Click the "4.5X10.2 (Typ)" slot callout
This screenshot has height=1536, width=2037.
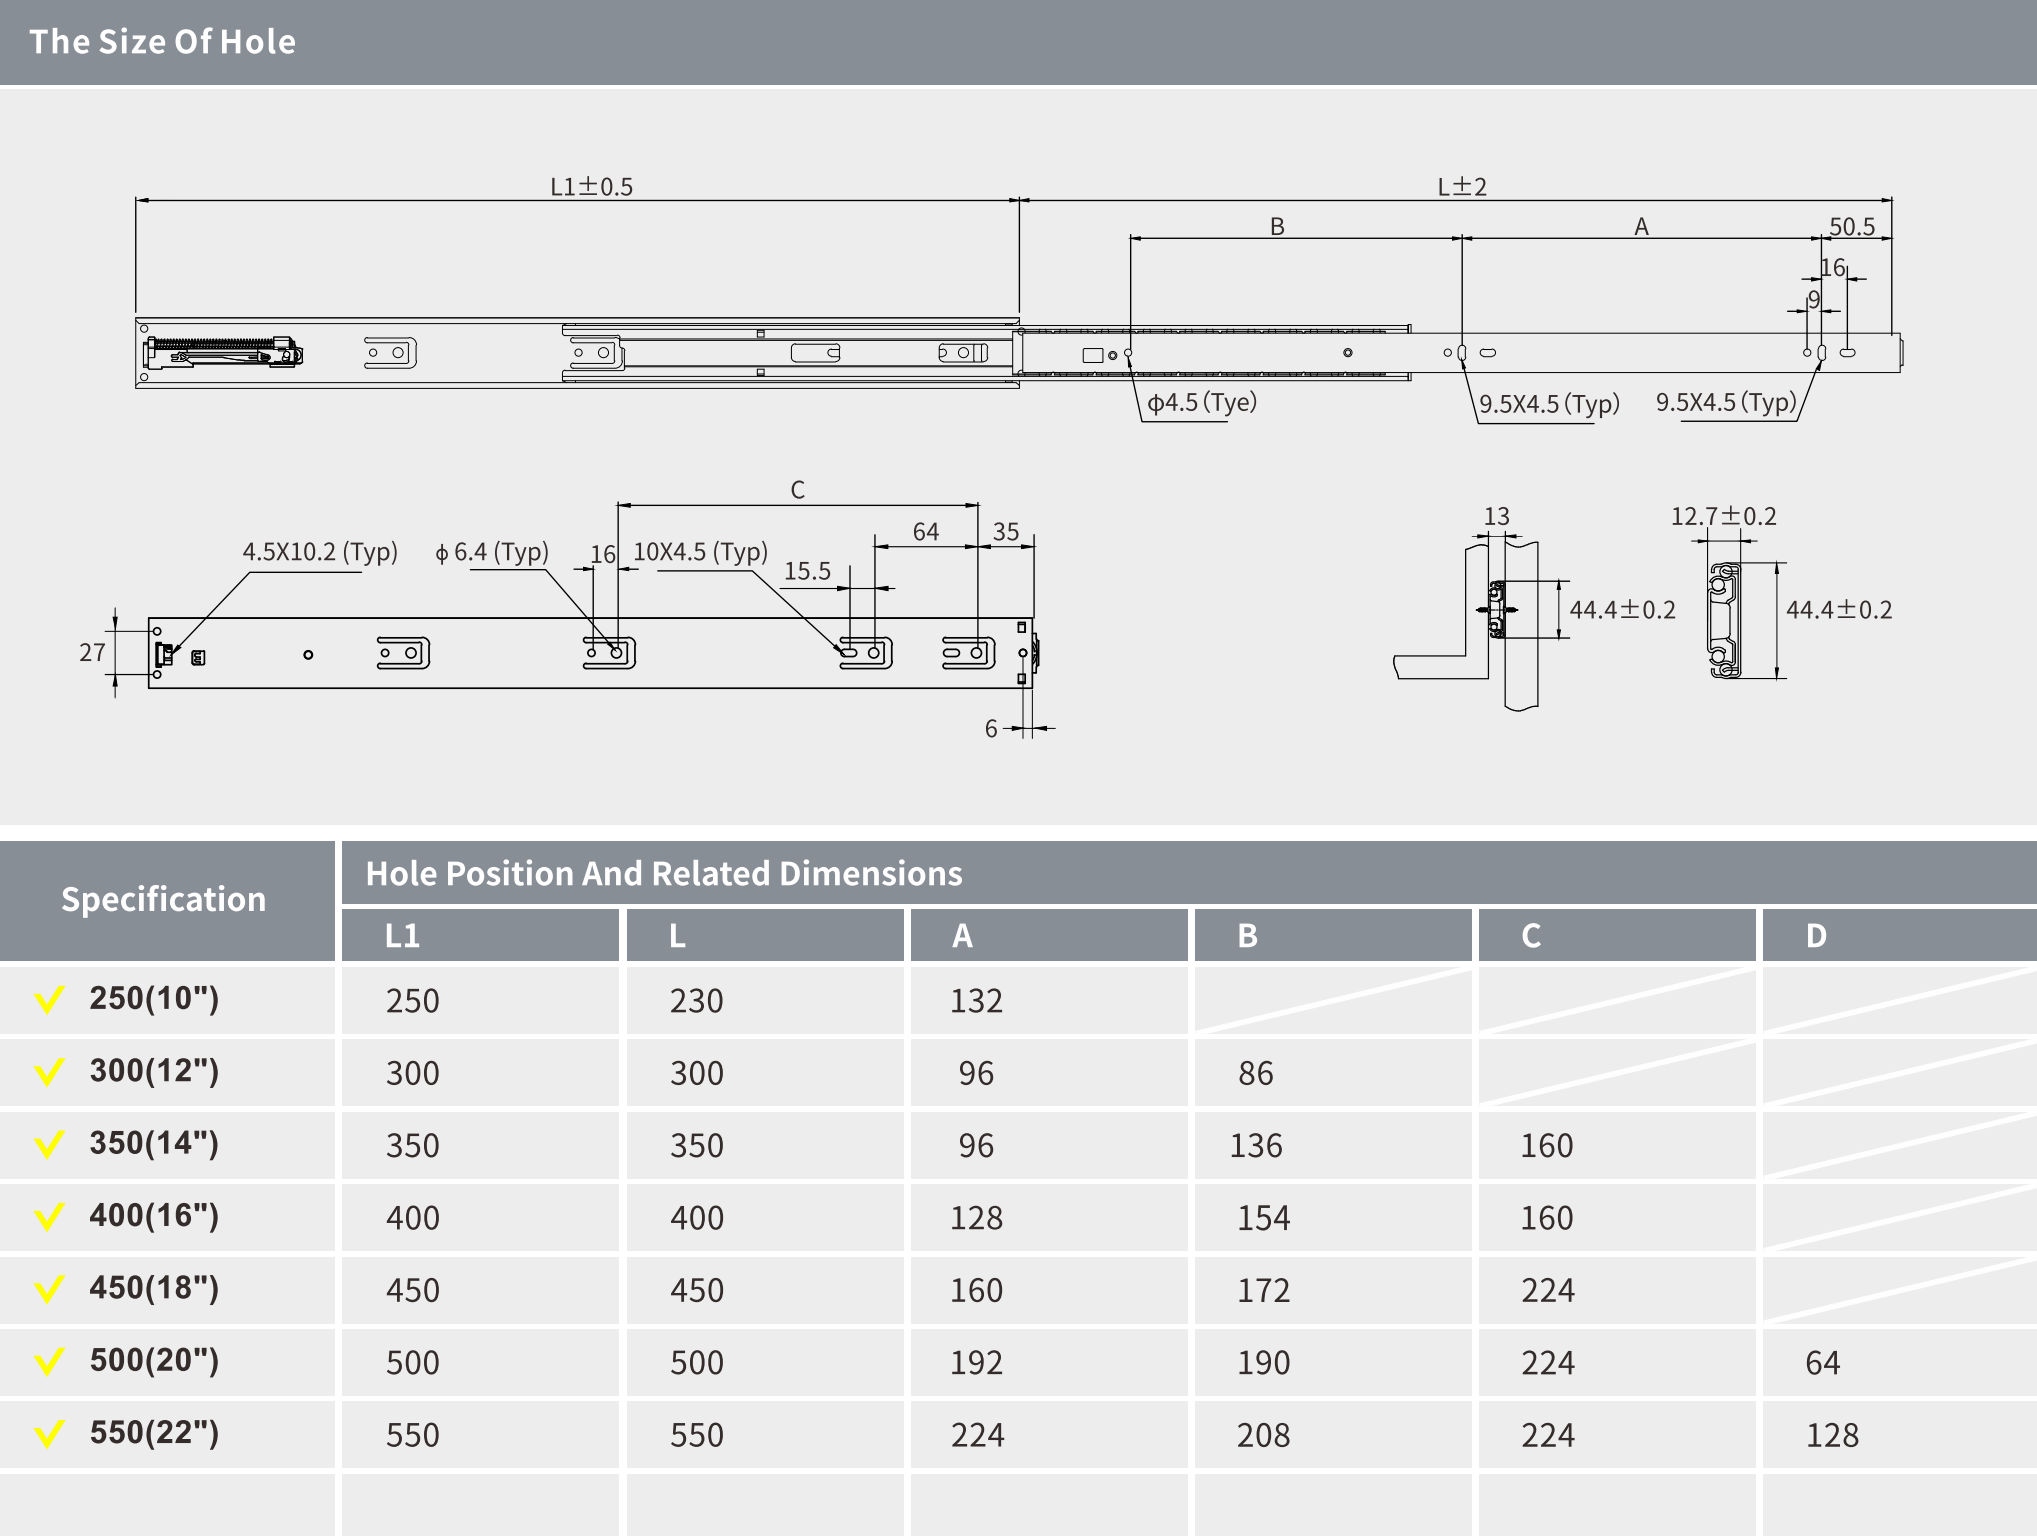coord(320,552)
